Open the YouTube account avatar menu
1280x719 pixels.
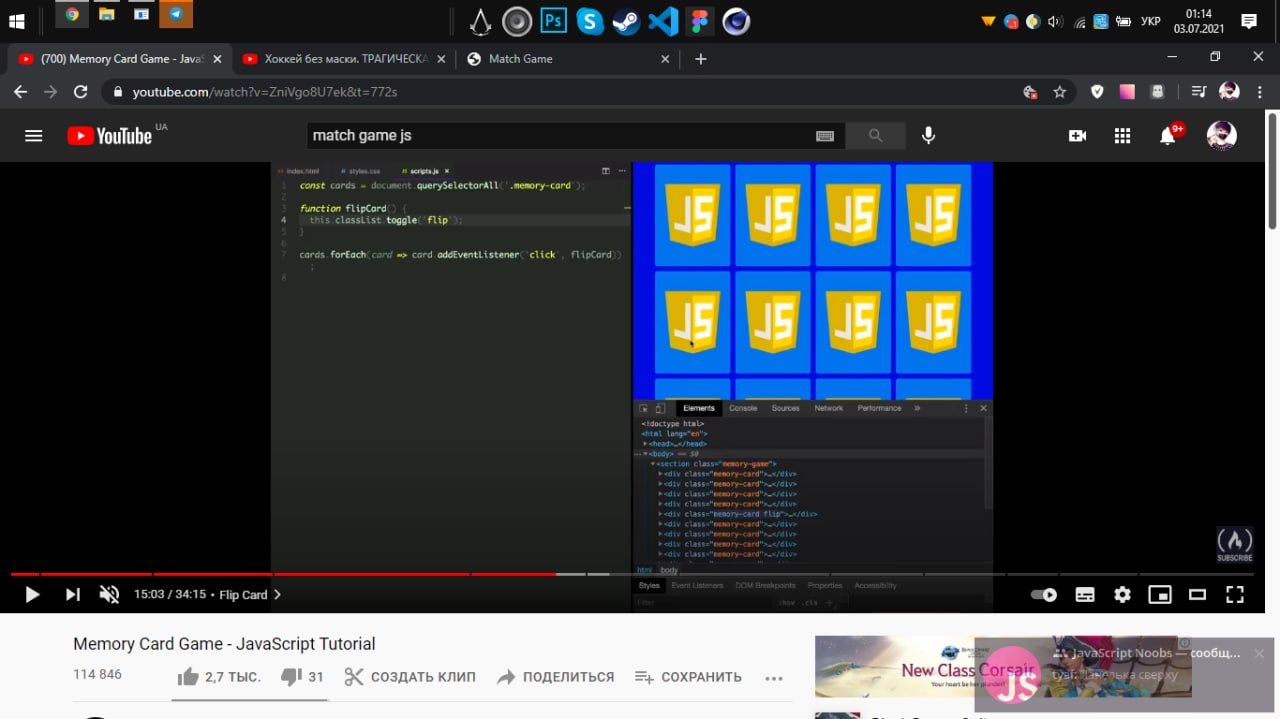1221,135
